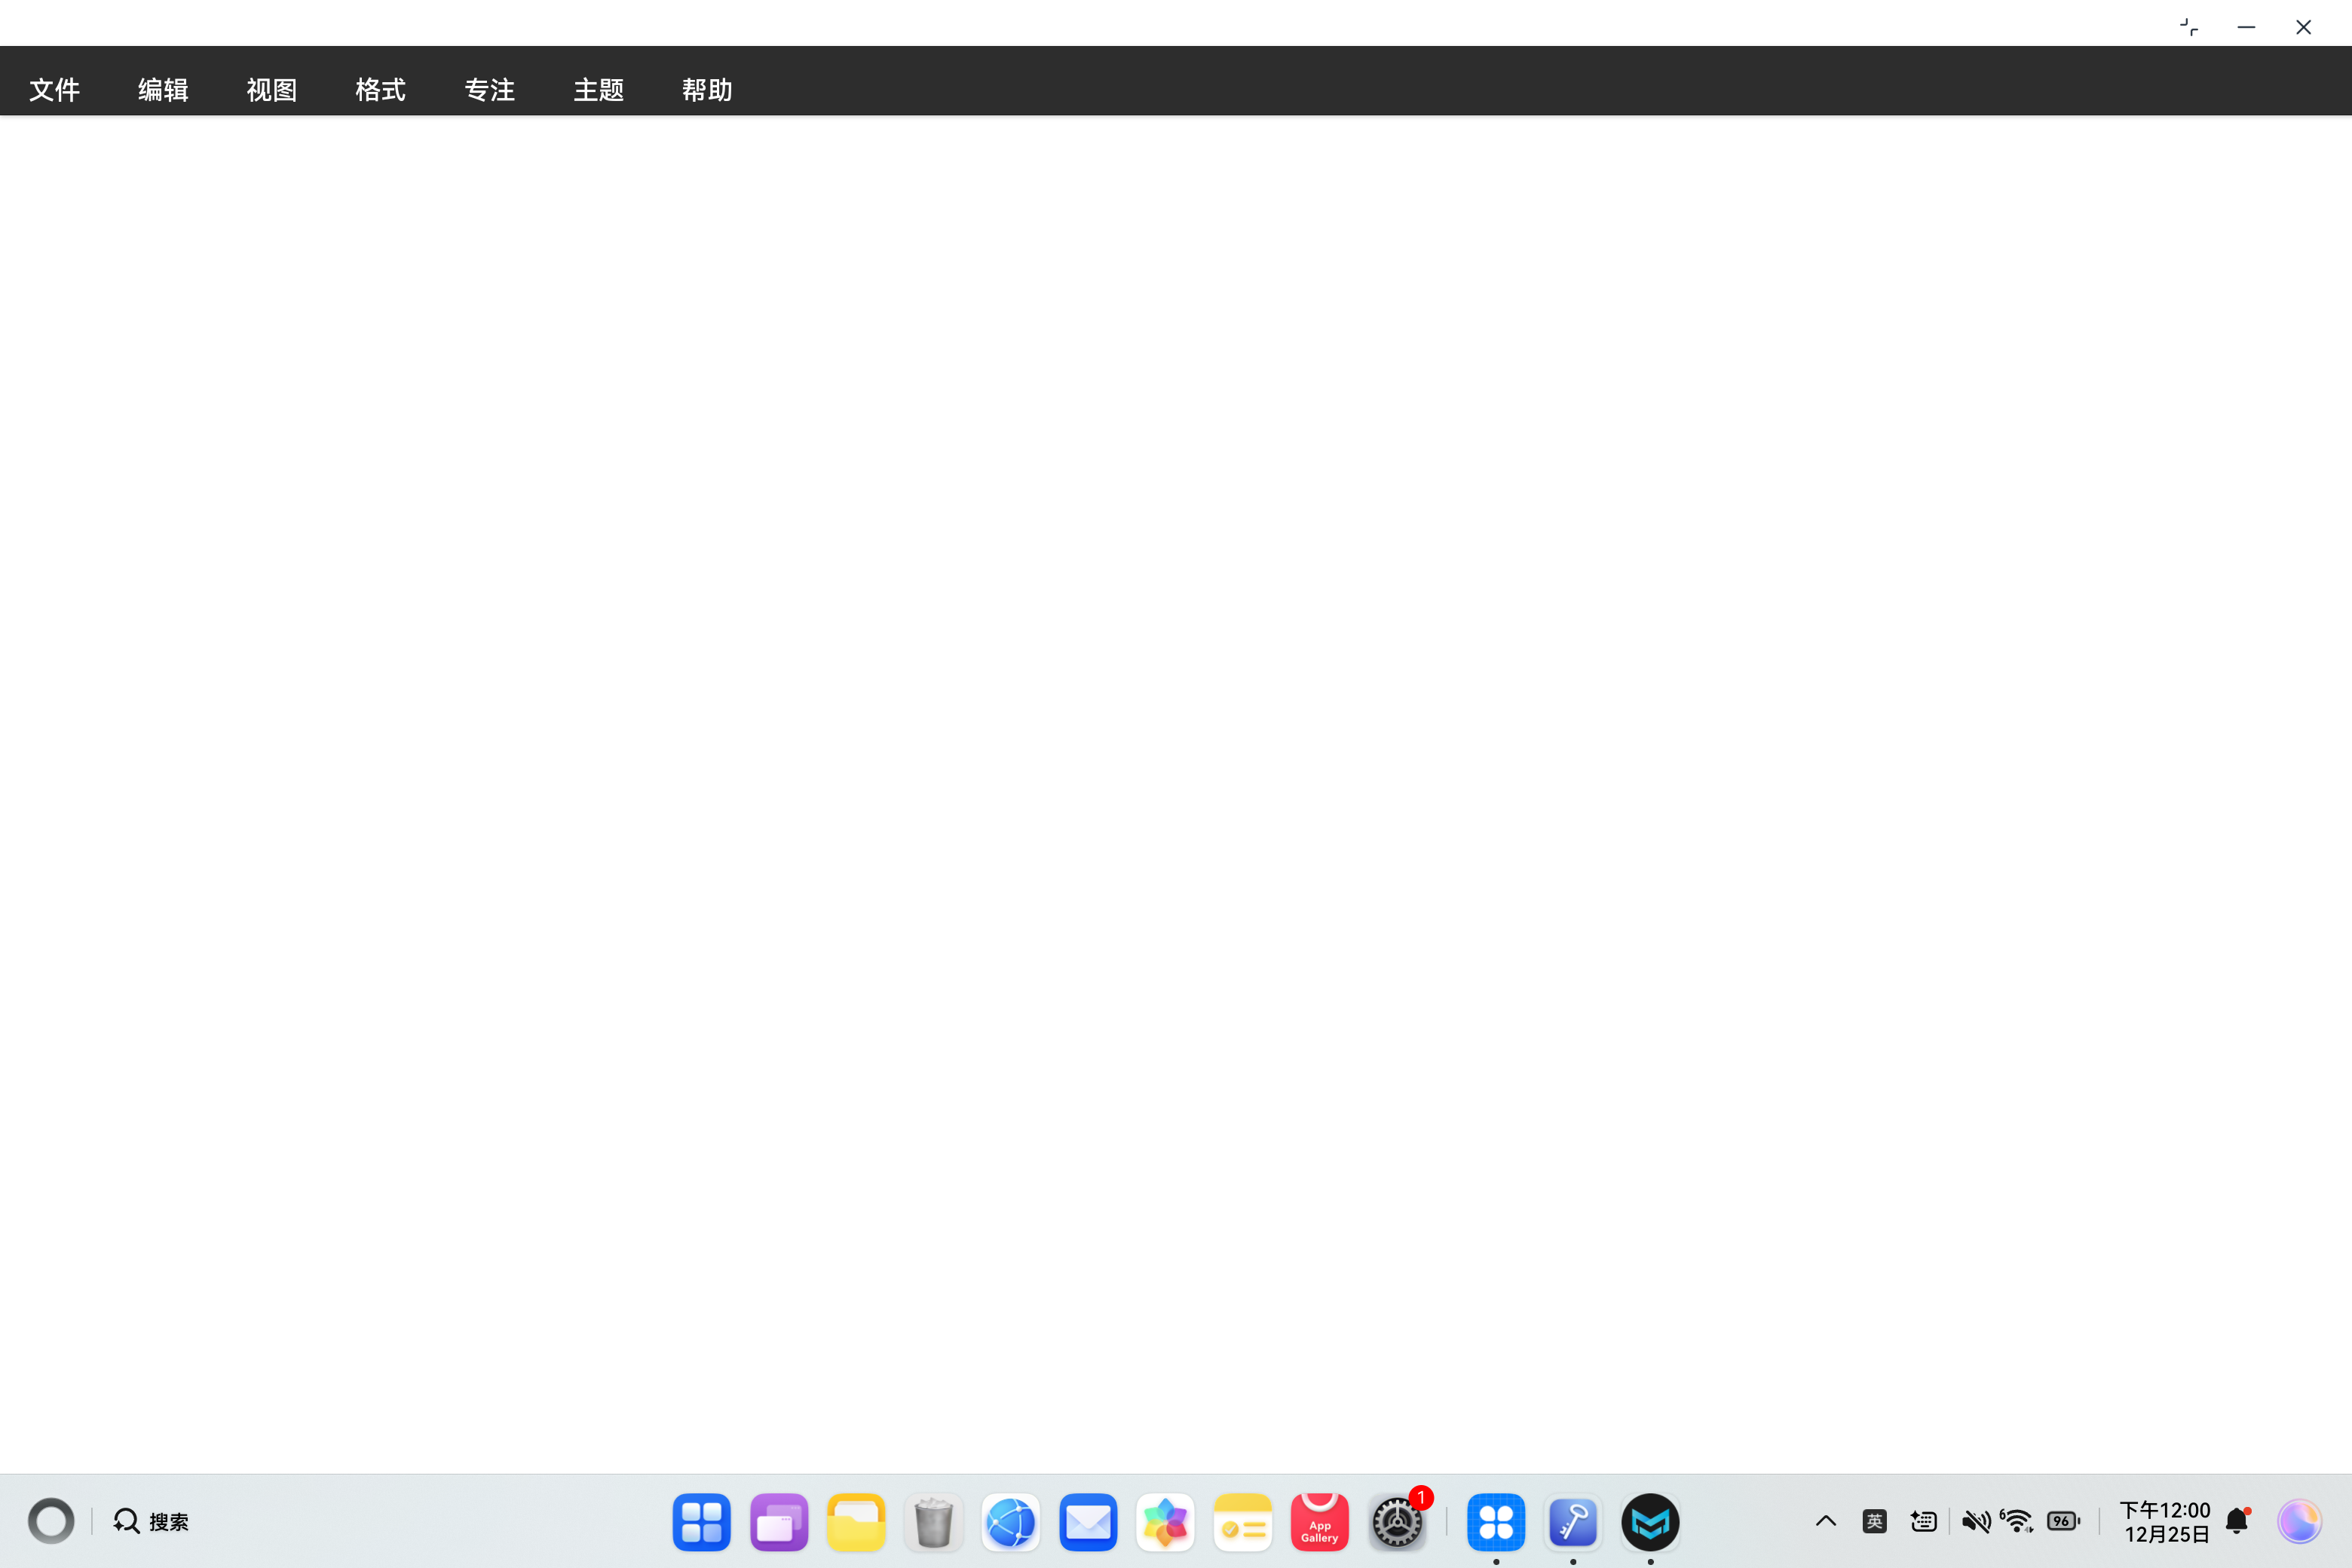The height and width of the screenshot is (1568, 2352).
Task: Expand the hidden system tray chevron
Action: 1826,1521
